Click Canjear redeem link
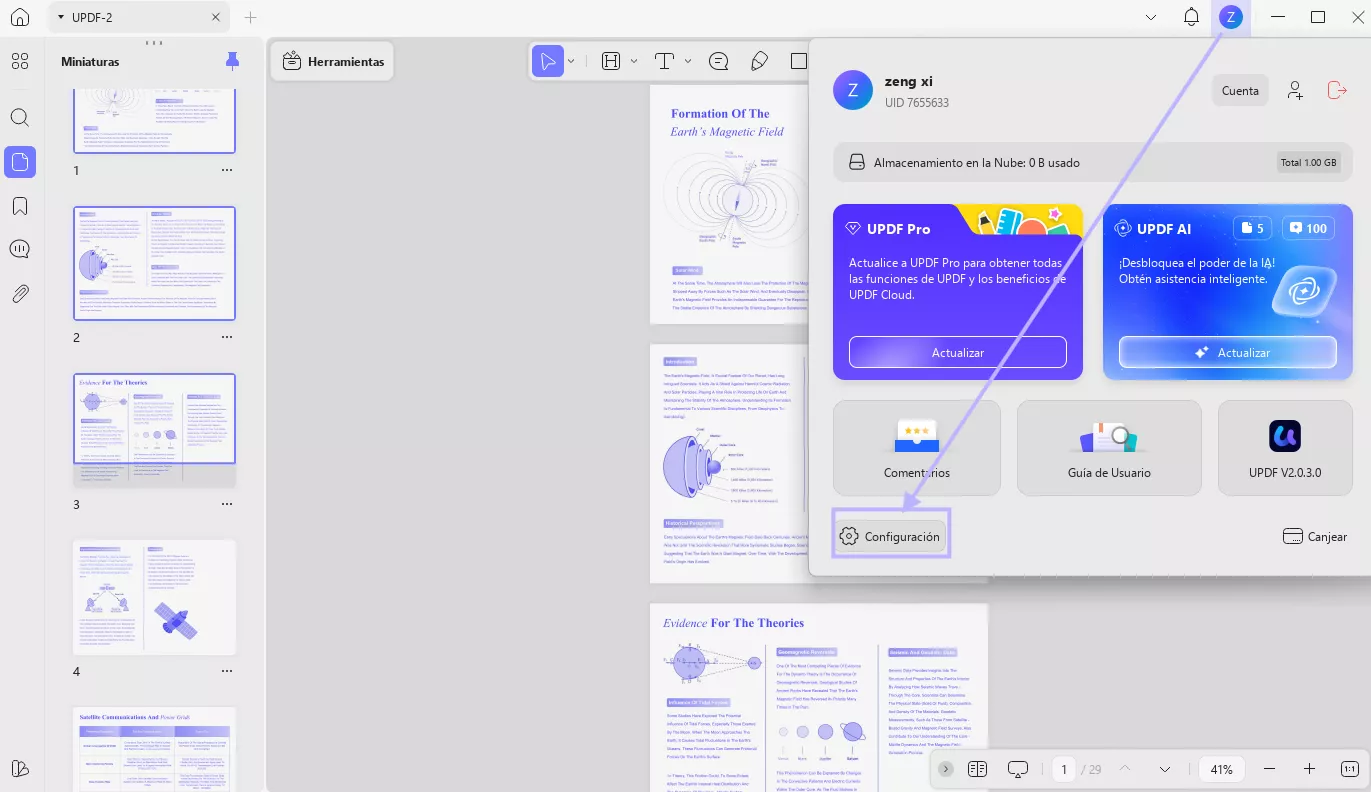 [1315, 537]
